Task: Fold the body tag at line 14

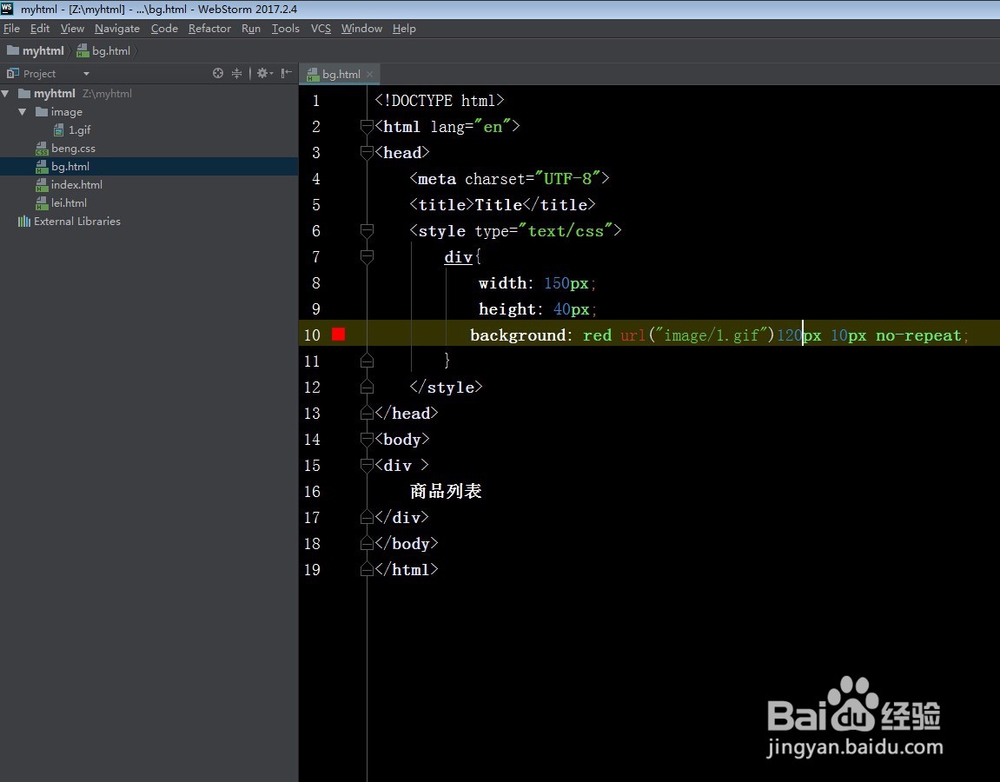Action: click(x=367, y=439)
